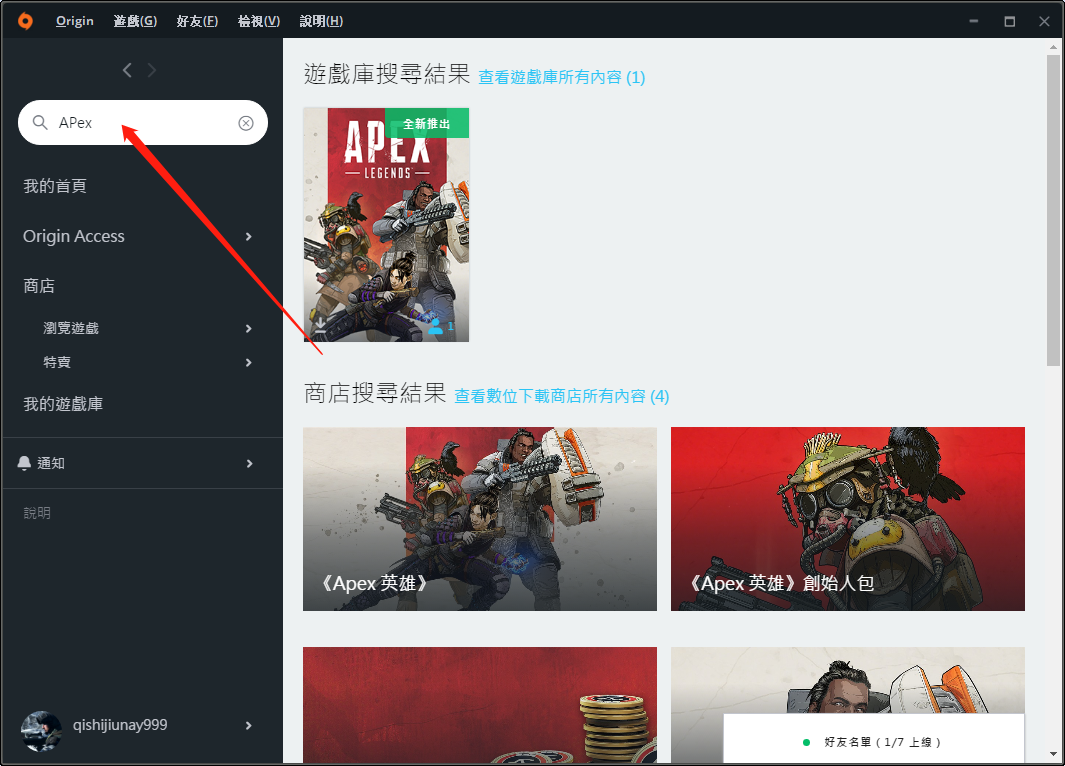Screen dimensions: 1065x766
Task: Expand 瀏覽遊戲 chevron
Action: click(249, 329)
